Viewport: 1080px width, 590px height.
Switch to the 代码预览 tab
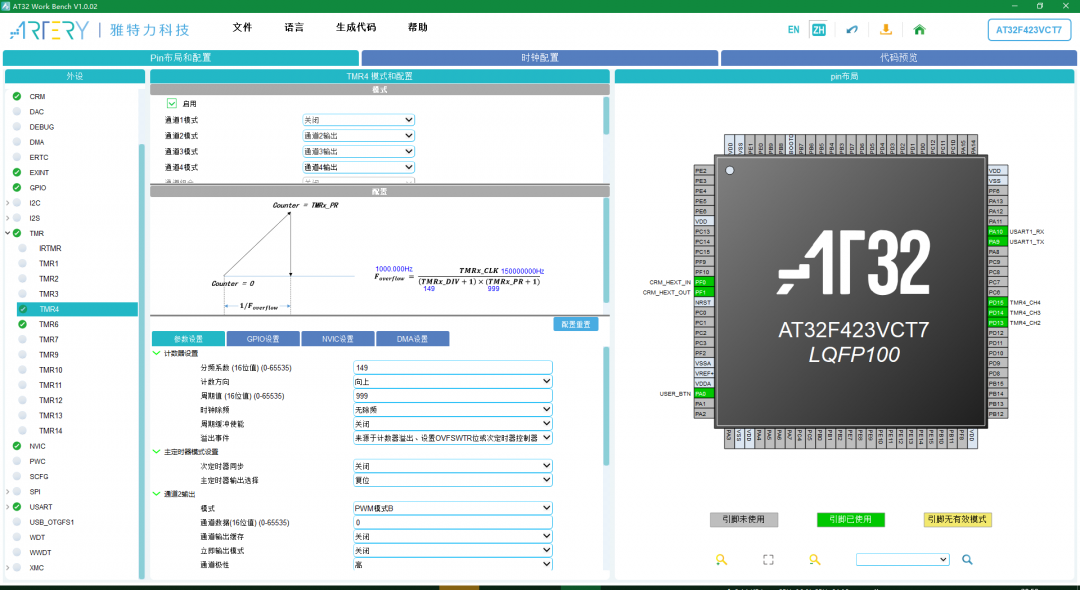point(899,58)
